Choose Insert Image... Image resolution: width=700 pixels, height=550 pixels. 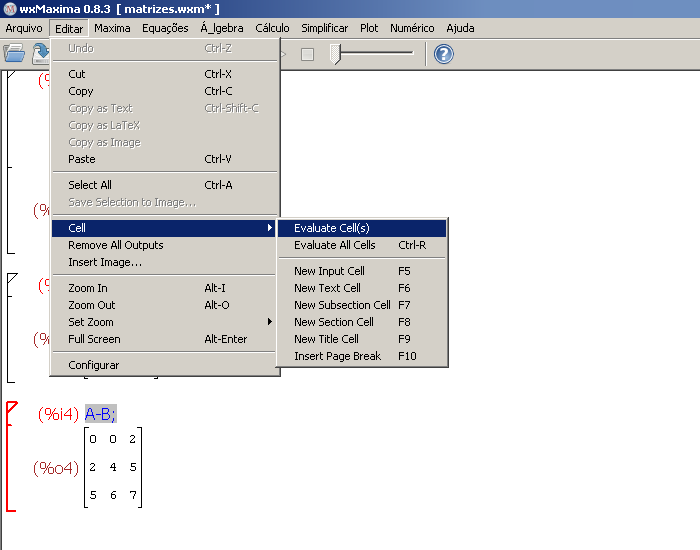(x=164, y=262)
